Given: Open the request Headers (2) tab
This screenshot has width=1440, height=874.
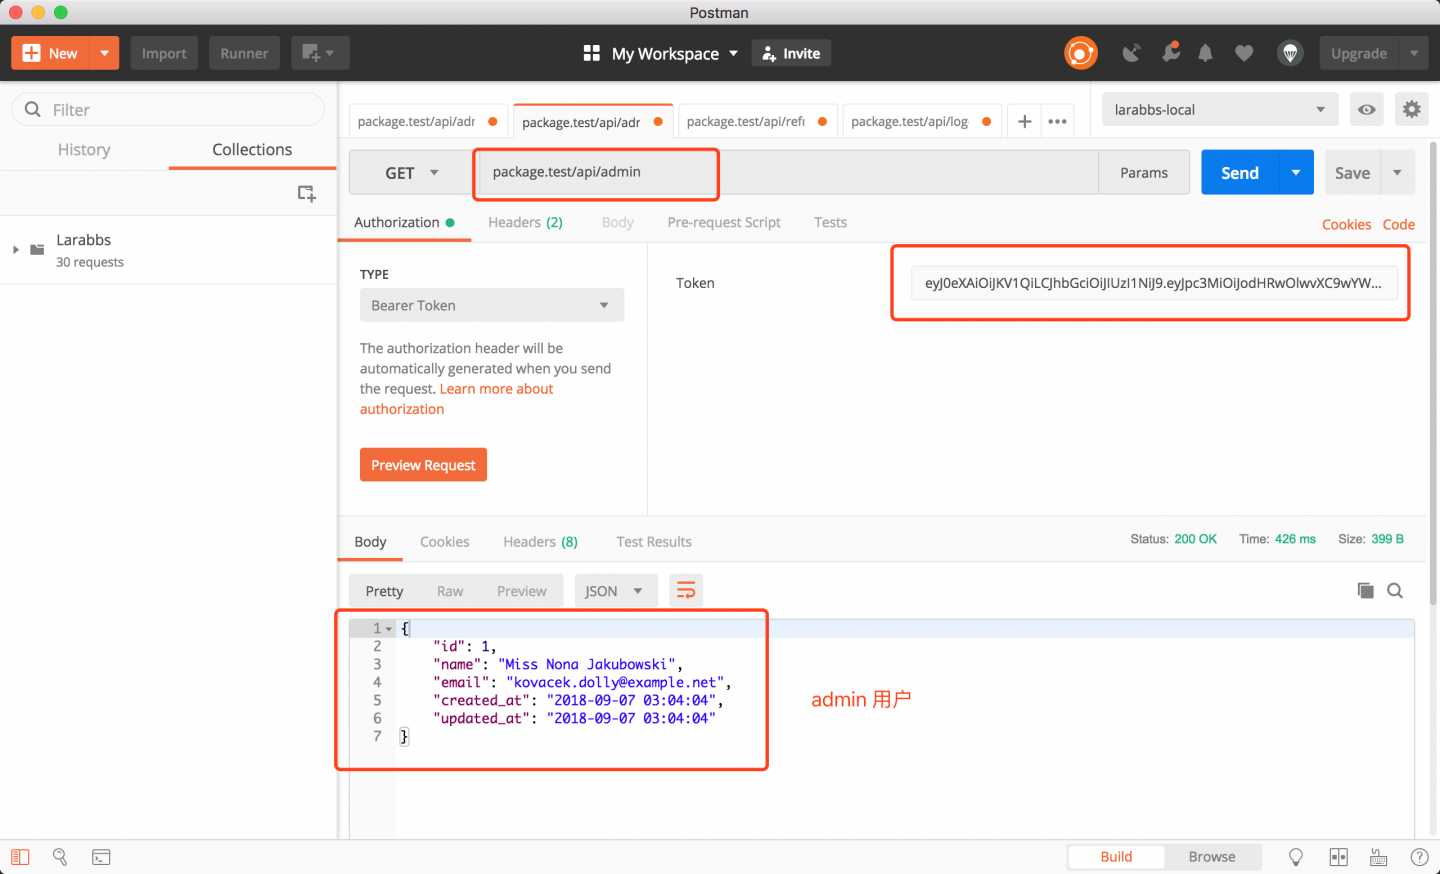Looking at the screenshot, I should pyautogui.click(x=525, y=222).
